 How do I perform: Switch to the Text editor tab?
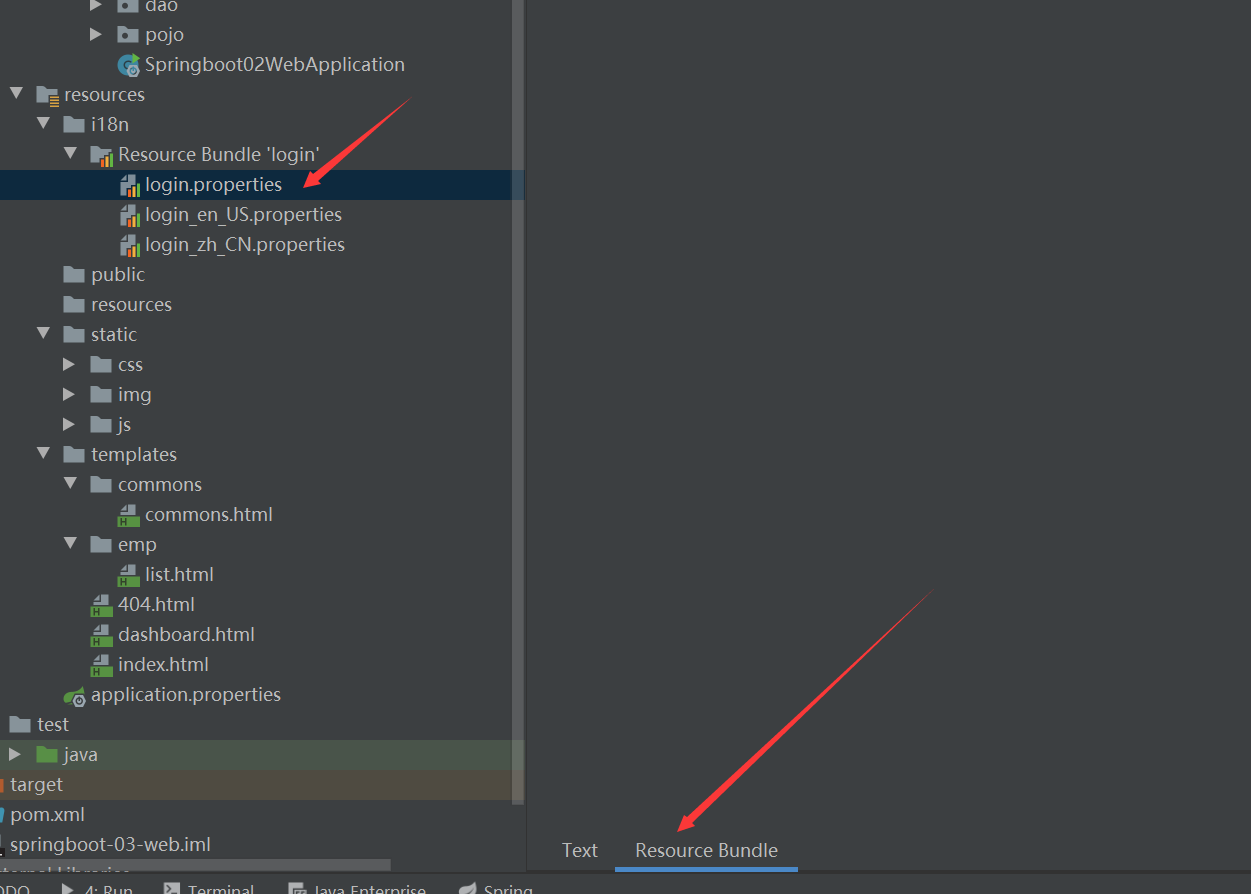point(579,850)
